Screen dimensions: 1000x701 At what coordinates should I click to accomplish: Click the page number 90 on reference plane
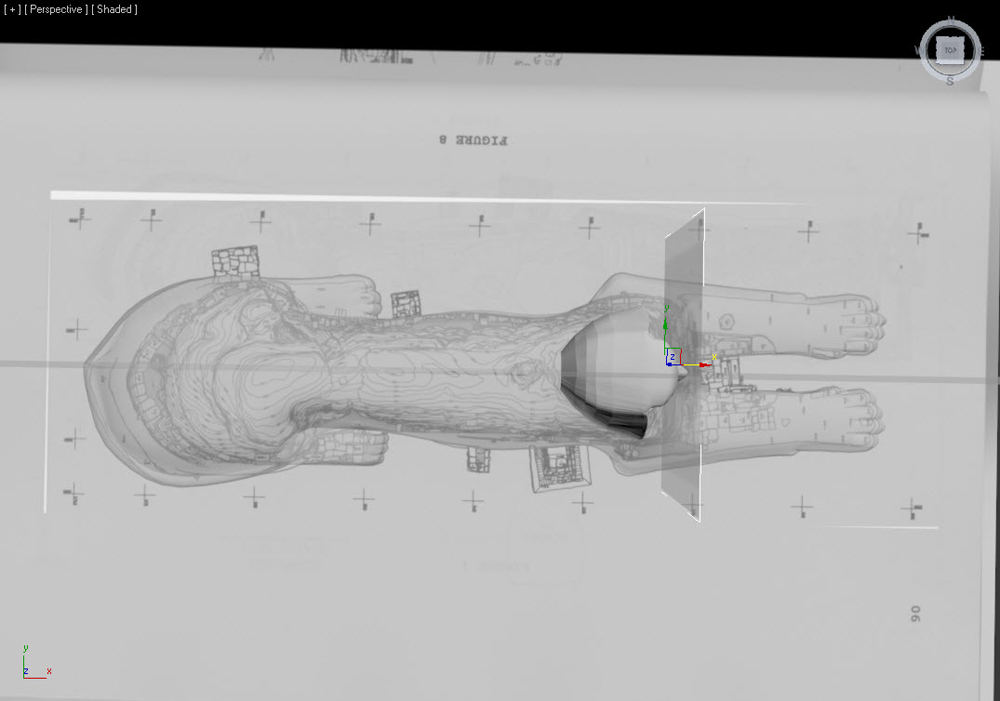click(x=915, y=614)
